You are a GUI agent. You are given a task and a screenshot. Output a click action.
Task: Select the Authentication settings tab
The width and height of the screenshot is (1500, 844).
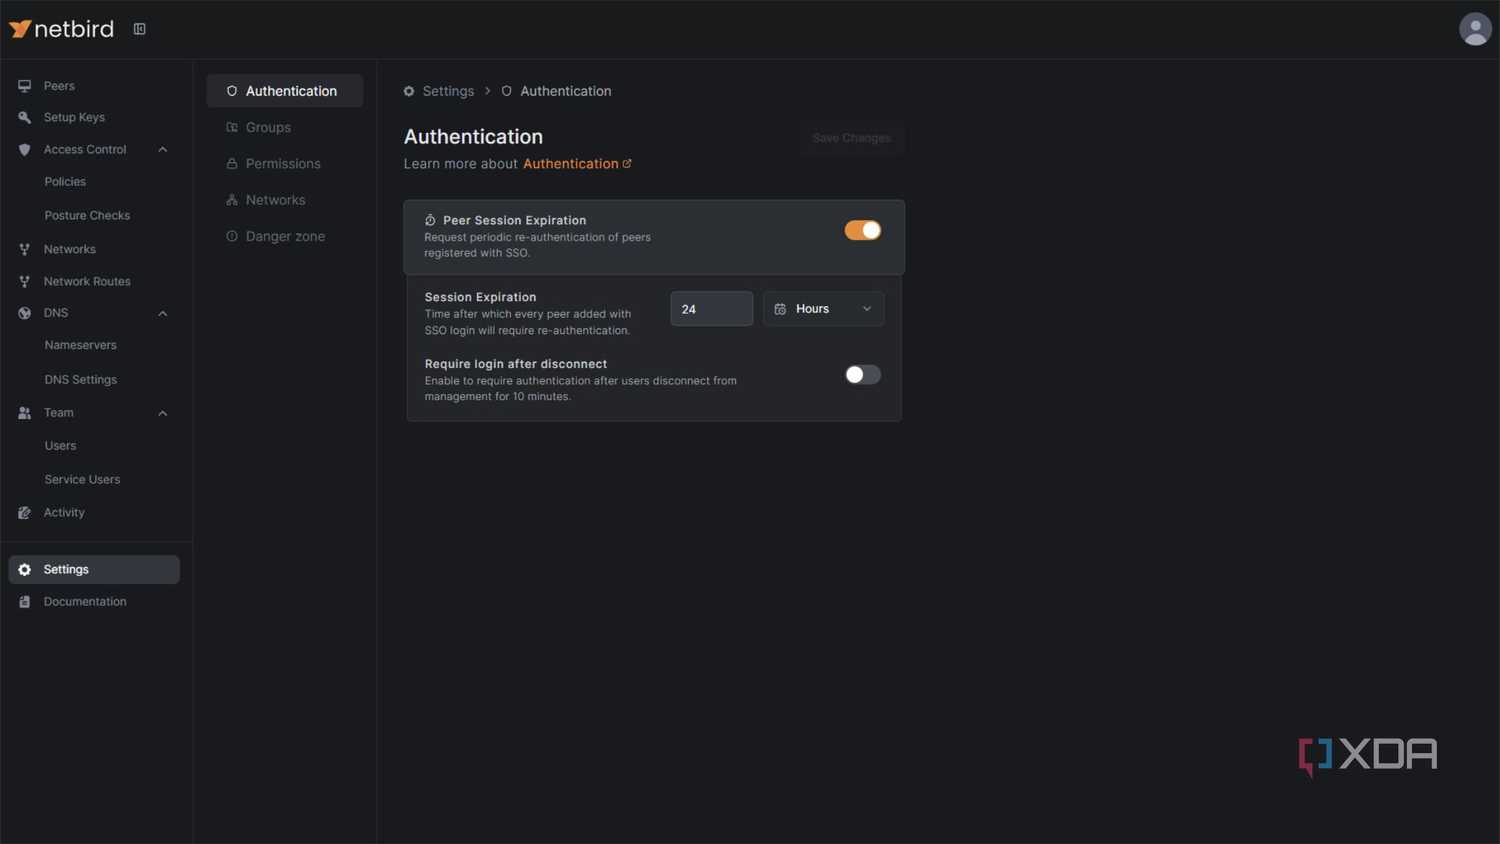[x=285, y=91]
